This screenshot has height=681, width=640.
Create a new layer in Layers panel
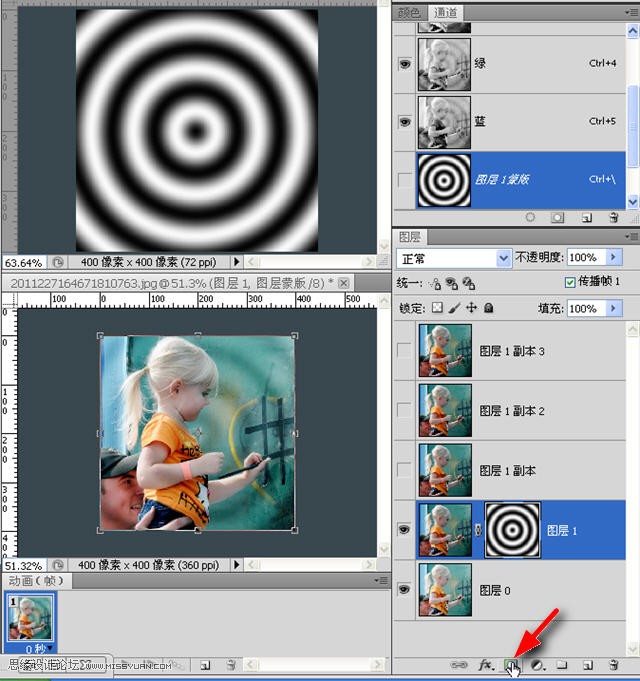click(x=588, y=664)
